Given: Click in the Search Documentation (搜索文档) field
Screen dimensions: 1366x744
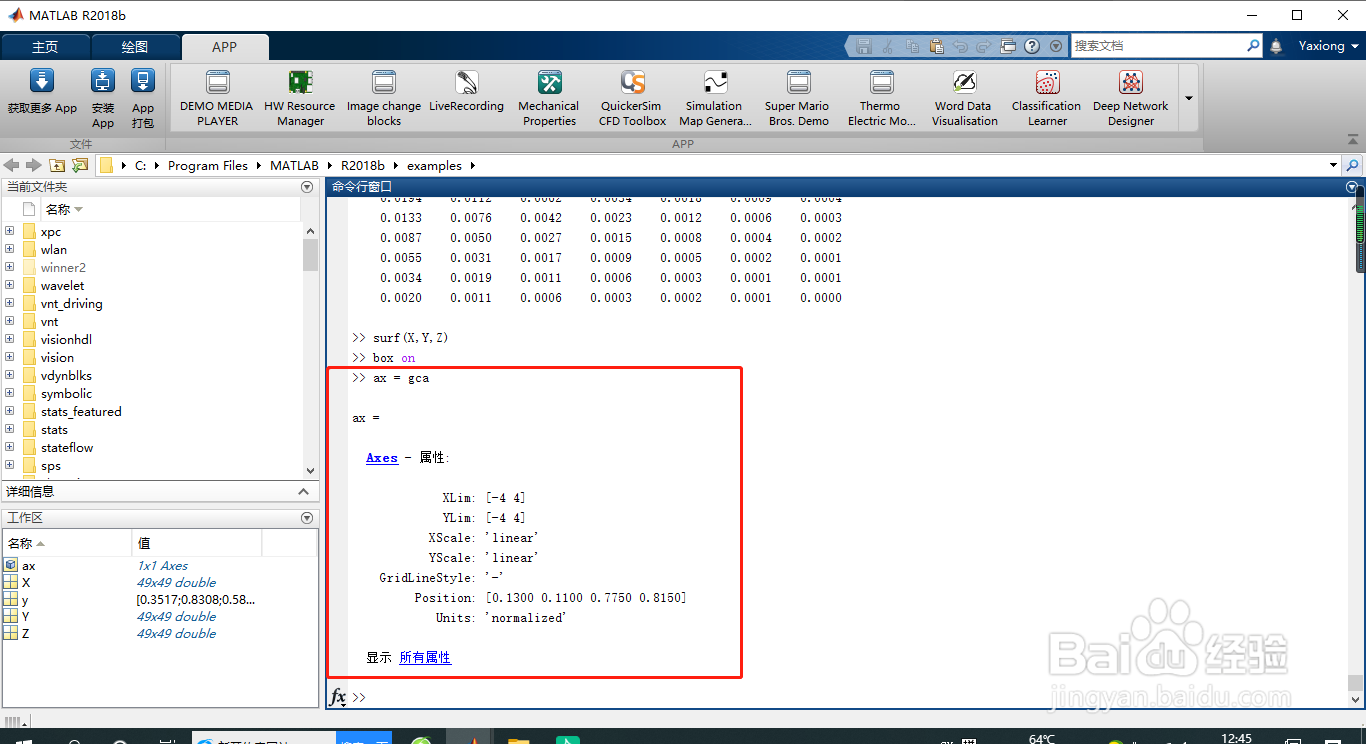Looking at the screenshot, I should [1158, 46].
